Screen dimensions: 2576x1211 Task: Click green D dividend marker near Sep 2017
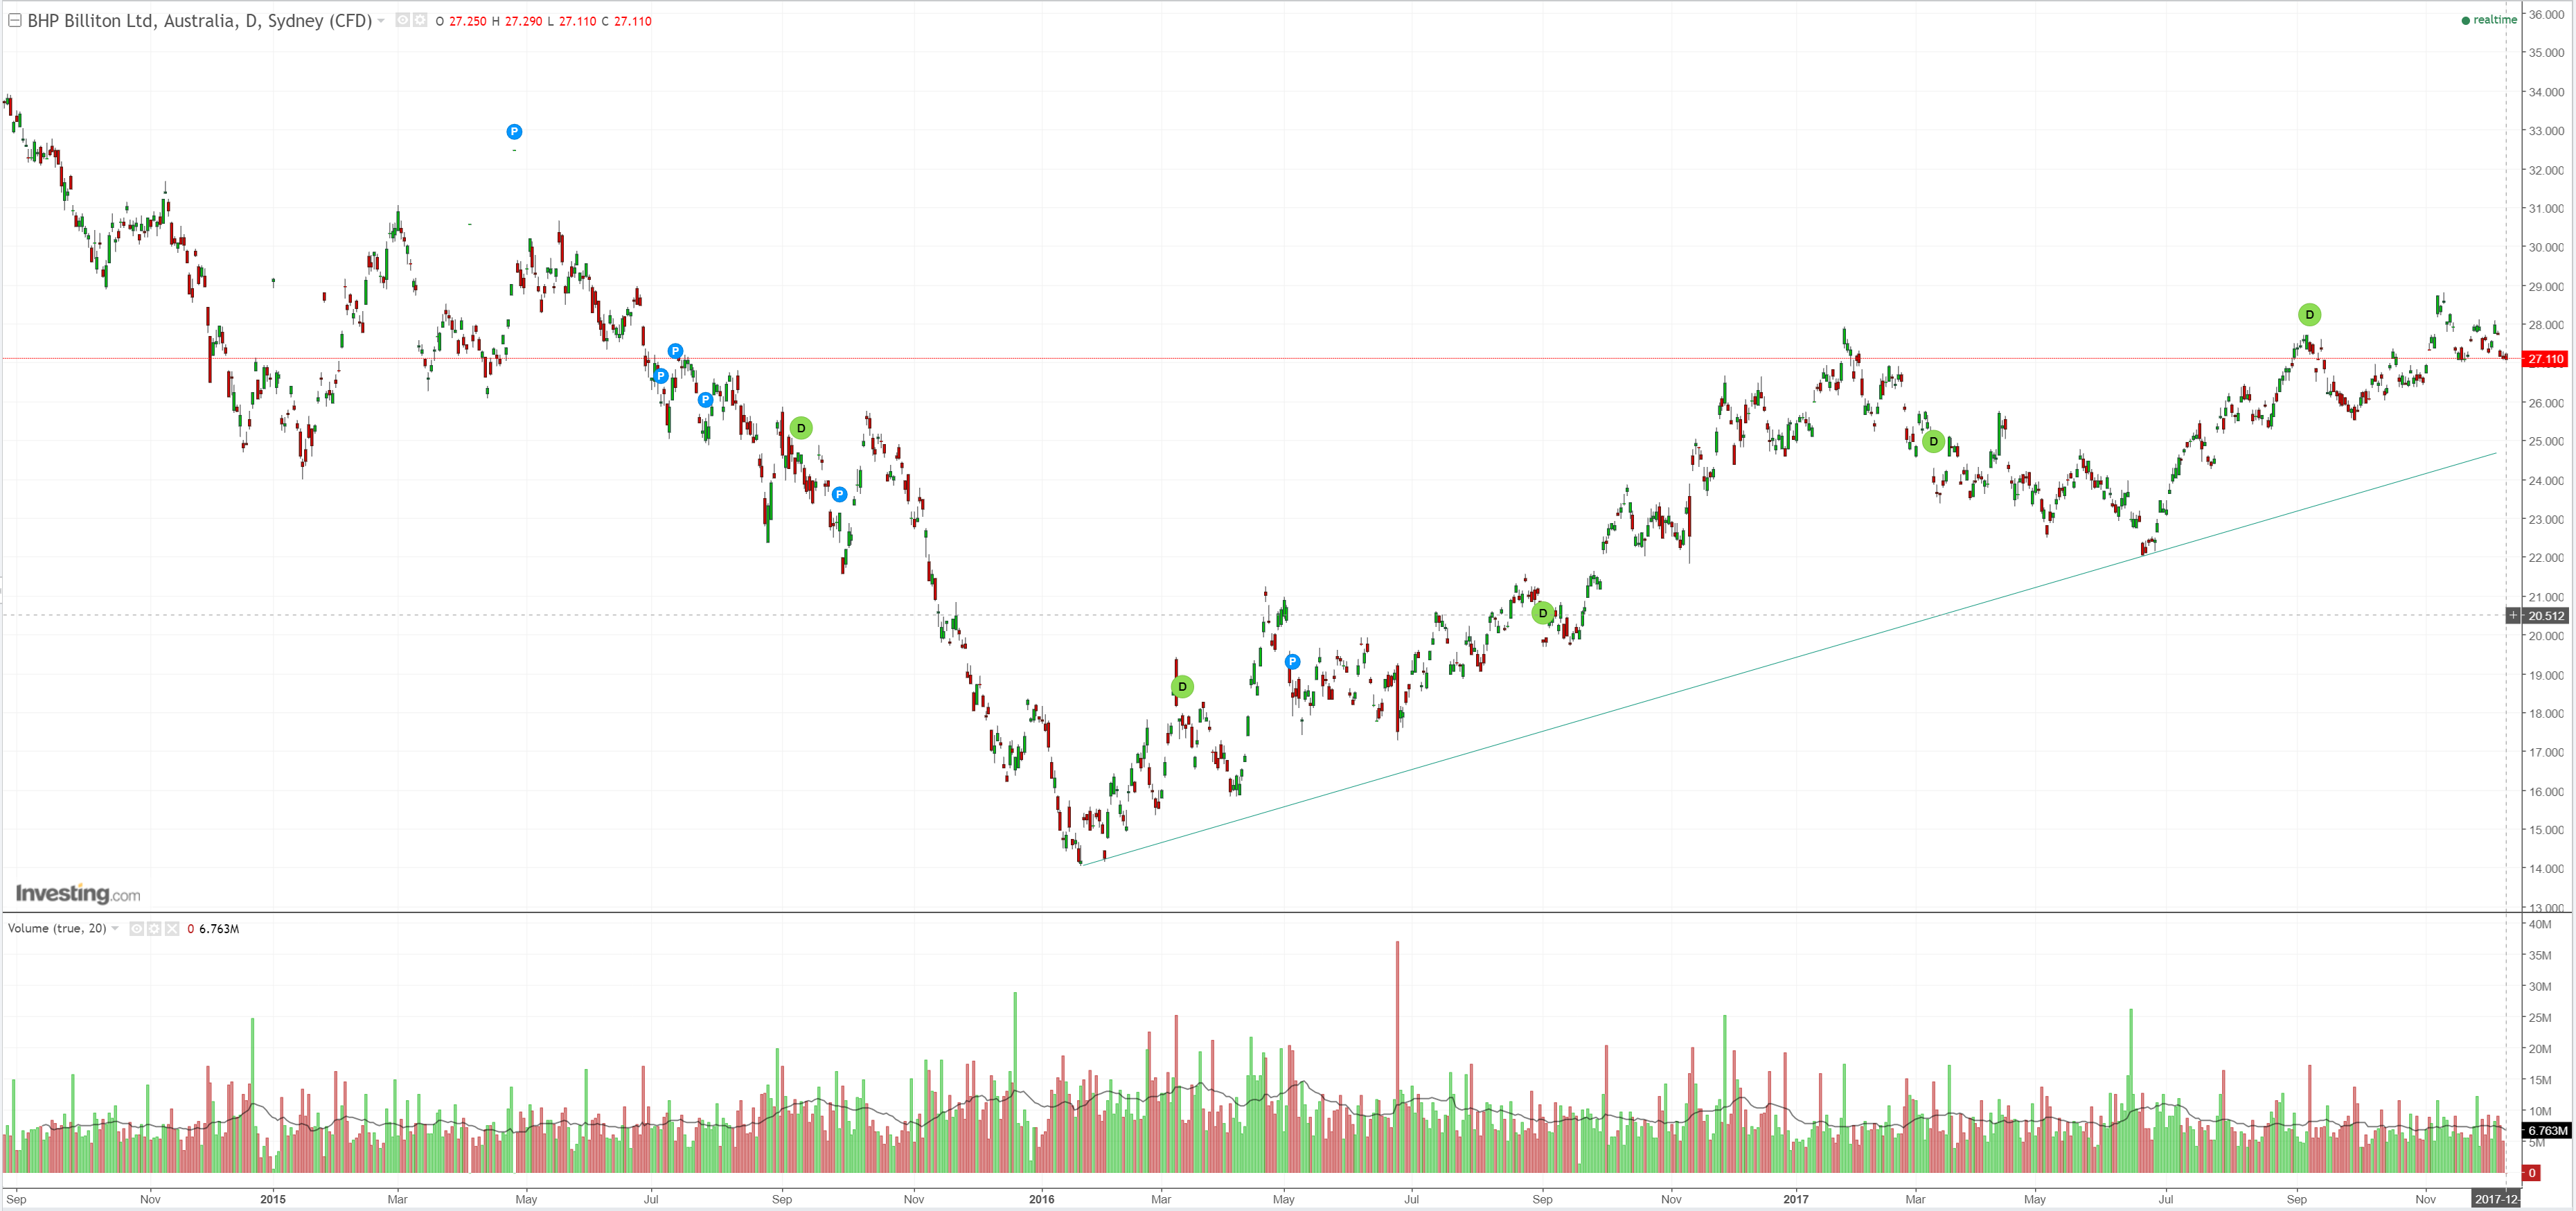tap(2309, 315)
